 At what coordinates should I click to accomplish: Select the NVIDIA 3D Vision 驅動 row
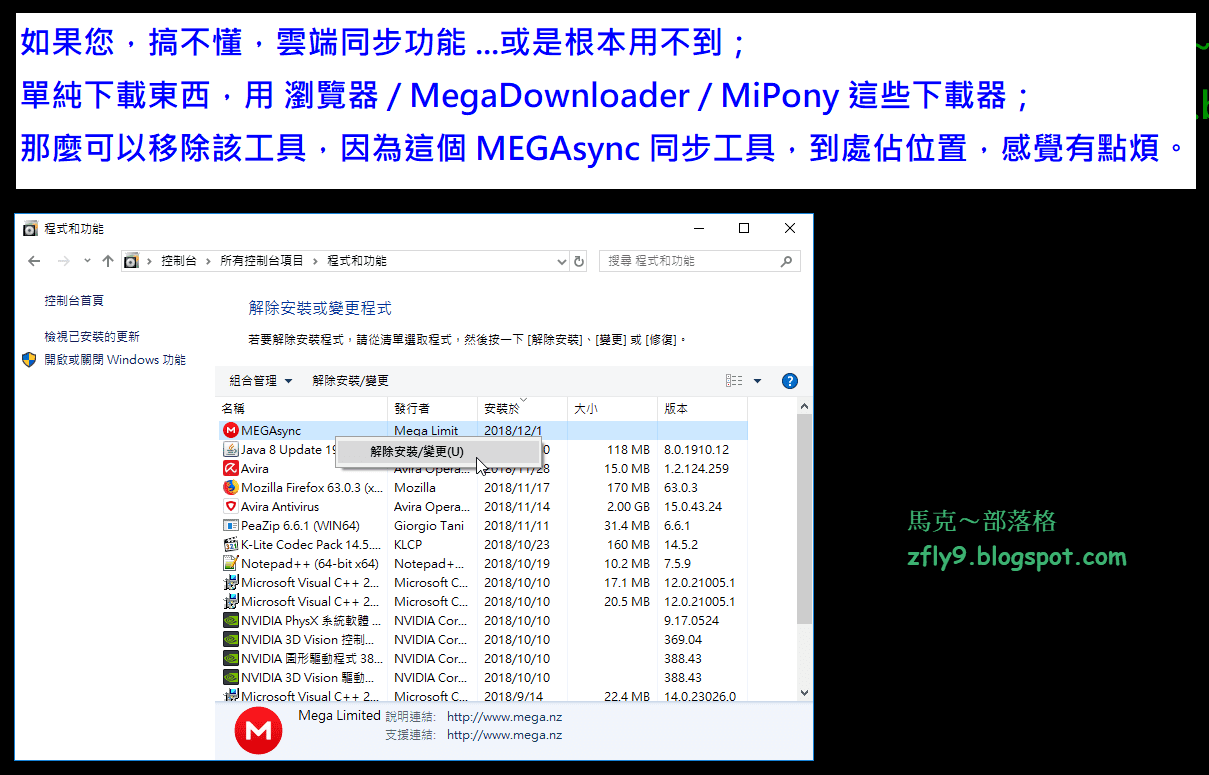click(481, 678)
